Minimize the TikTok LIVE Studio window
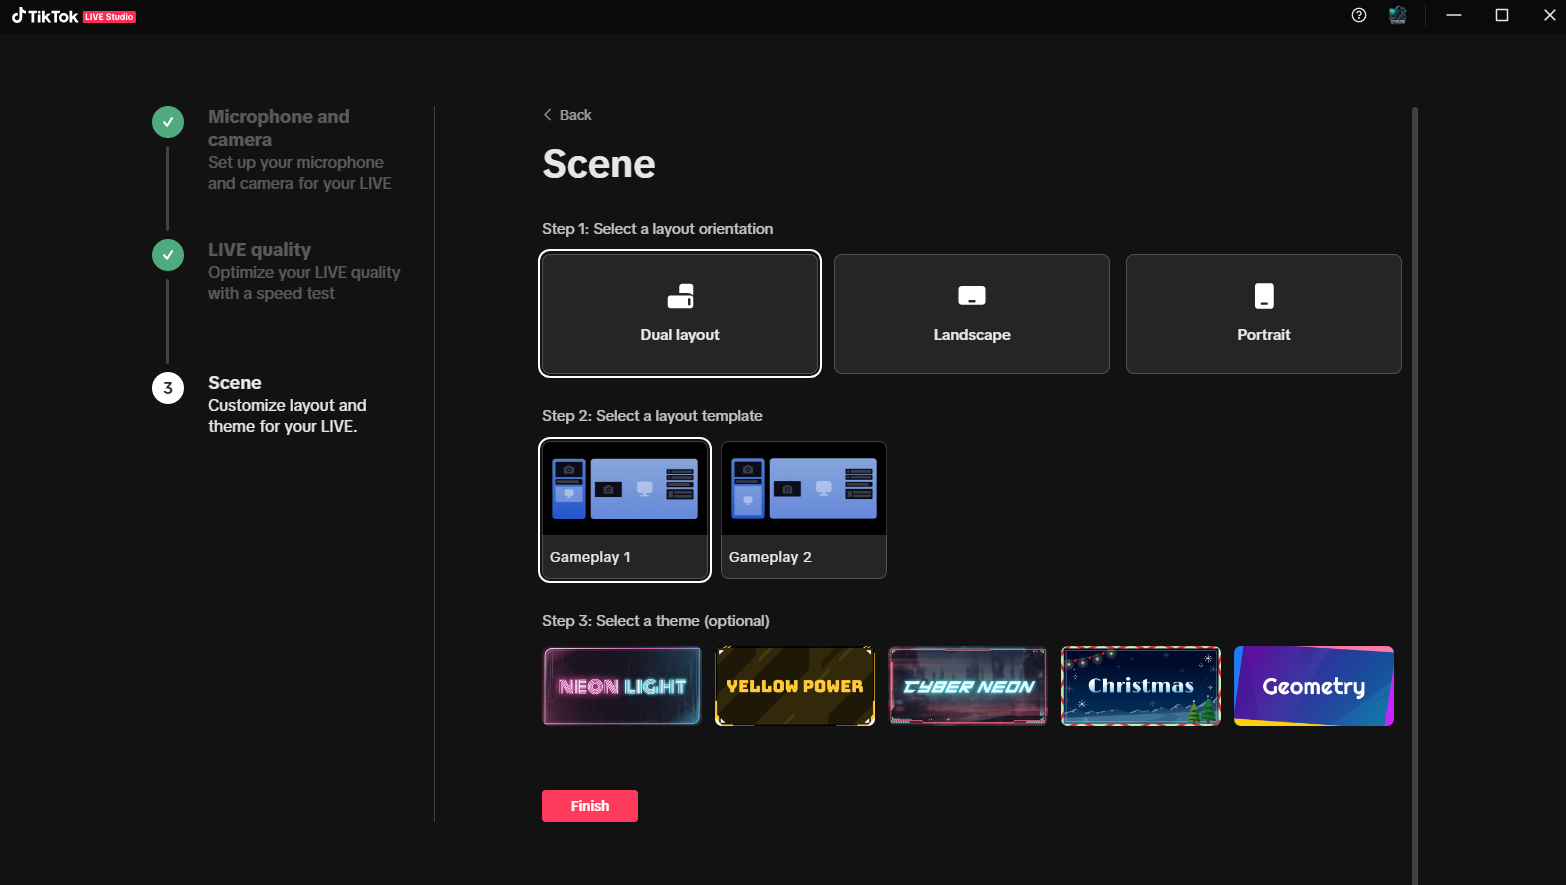Image resolution: width=1566 pixels, height=885 pixels. click(x=1454, y=15)
